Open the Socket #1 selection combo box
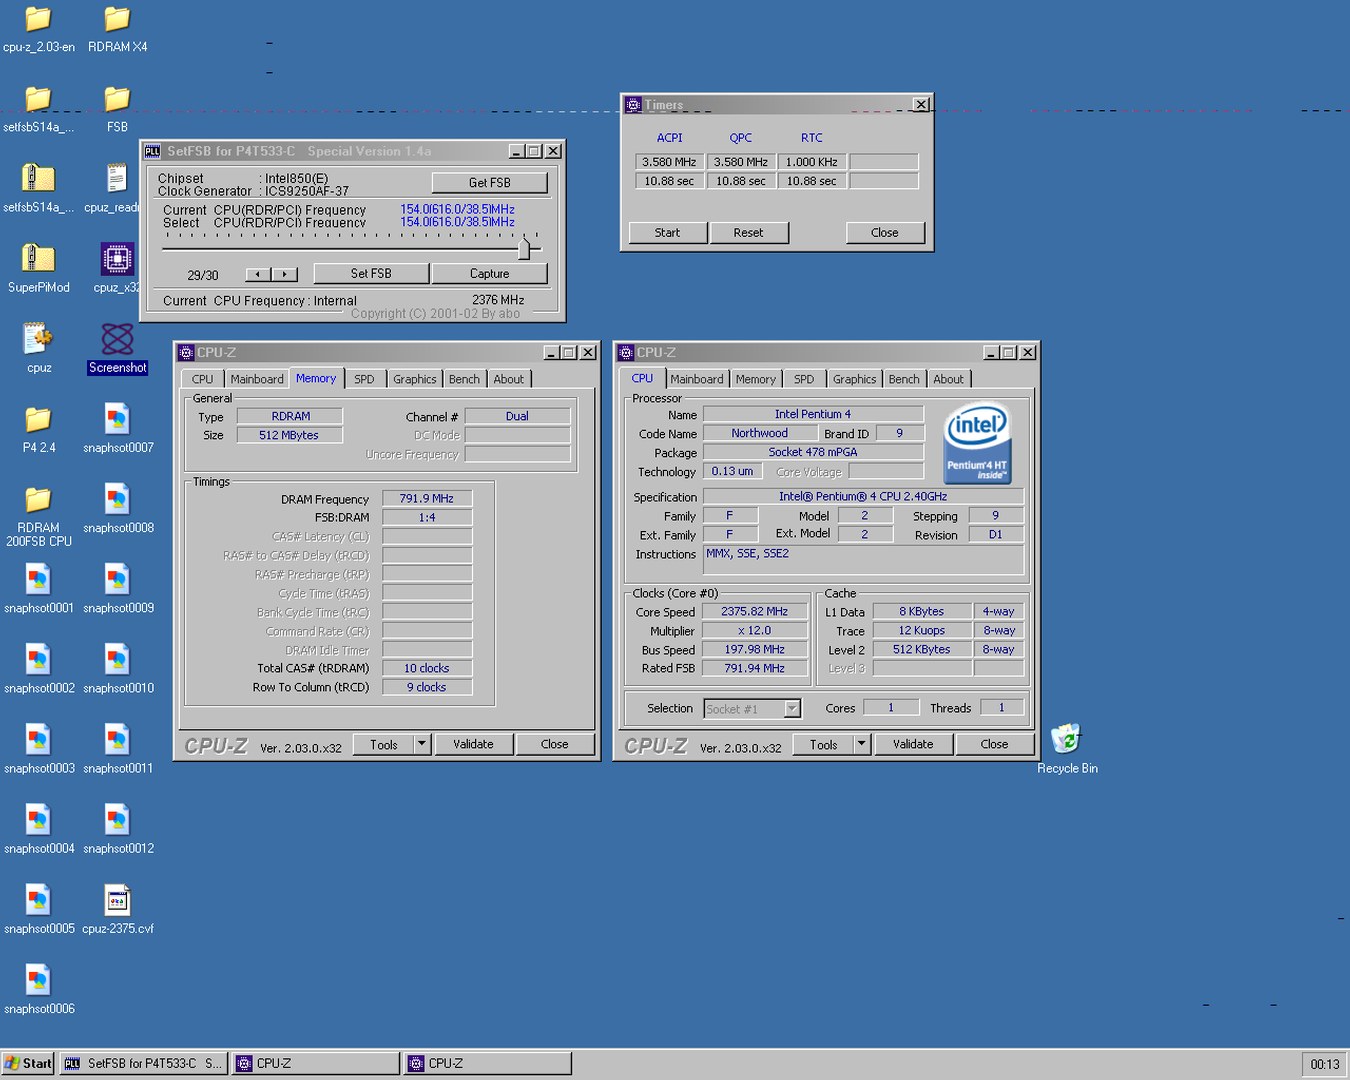The height and width of the screenshot is (1080, 1350). (752, 709)
